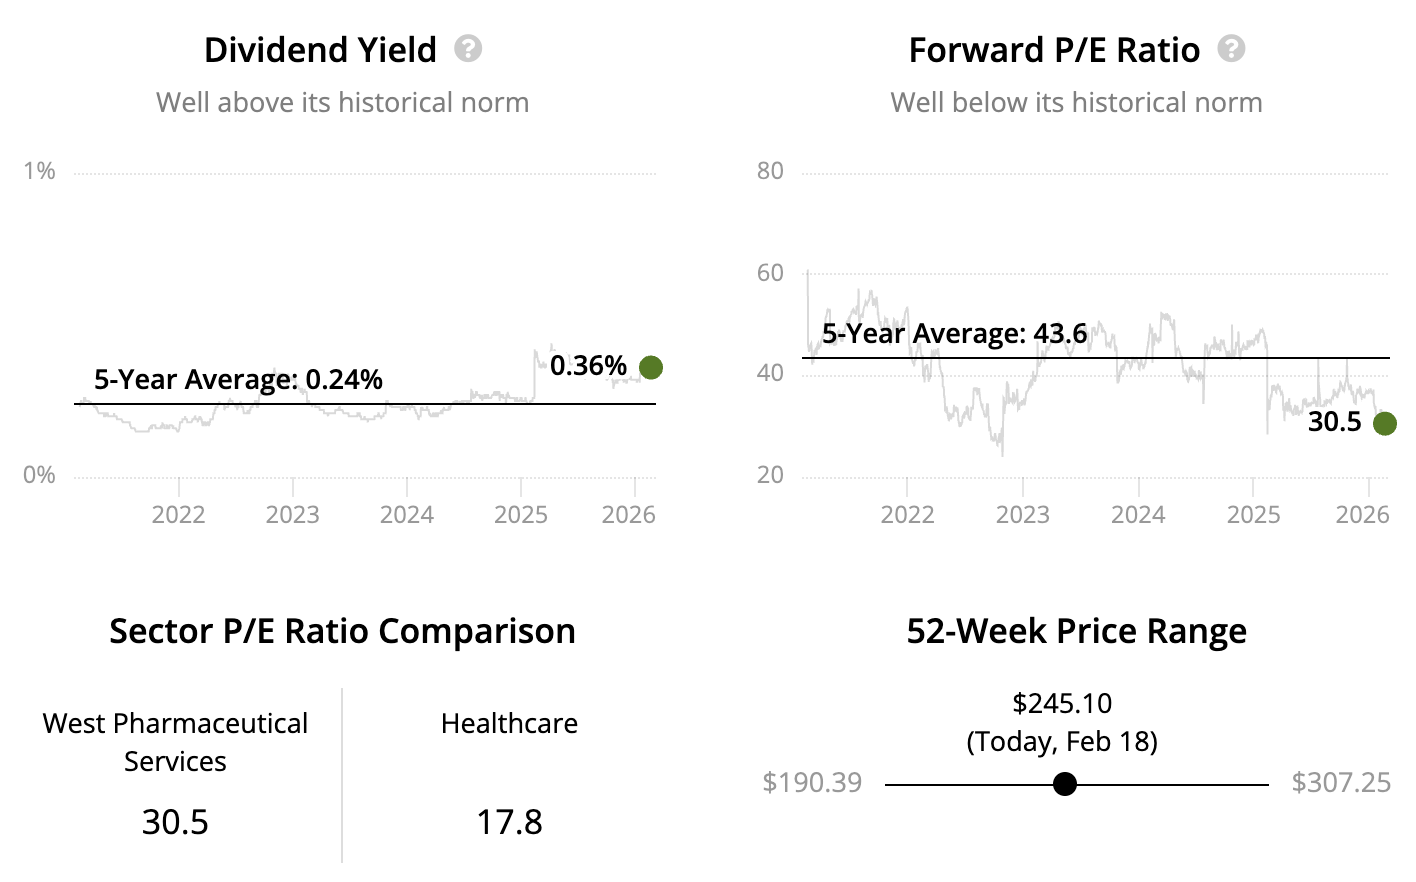
Task: Click "Well above its historical norm" text
Action: click(x=342, y=103)
